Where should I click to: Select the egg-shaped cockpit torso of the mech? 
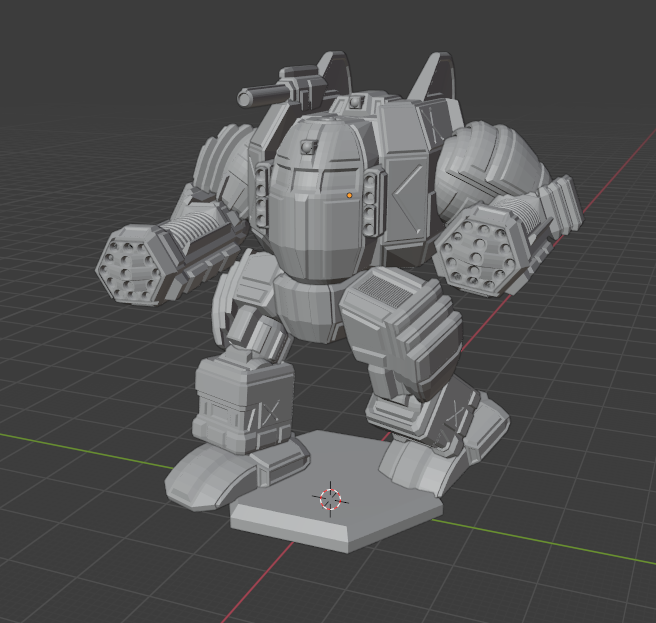[317, 198]
